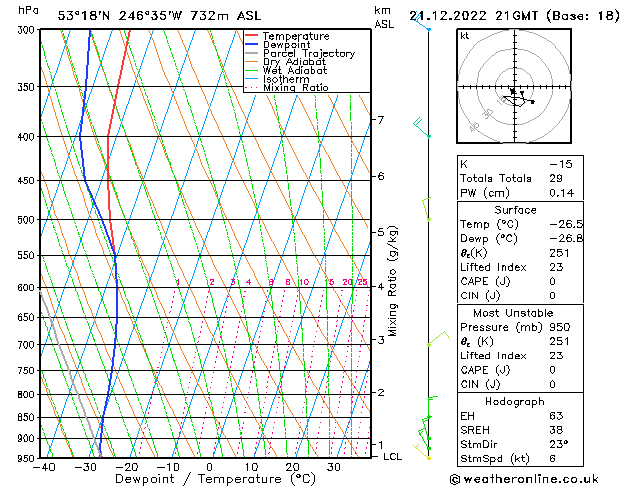
Task: Click the Hodograph section header in table
Action: click(x=515, y=402)
